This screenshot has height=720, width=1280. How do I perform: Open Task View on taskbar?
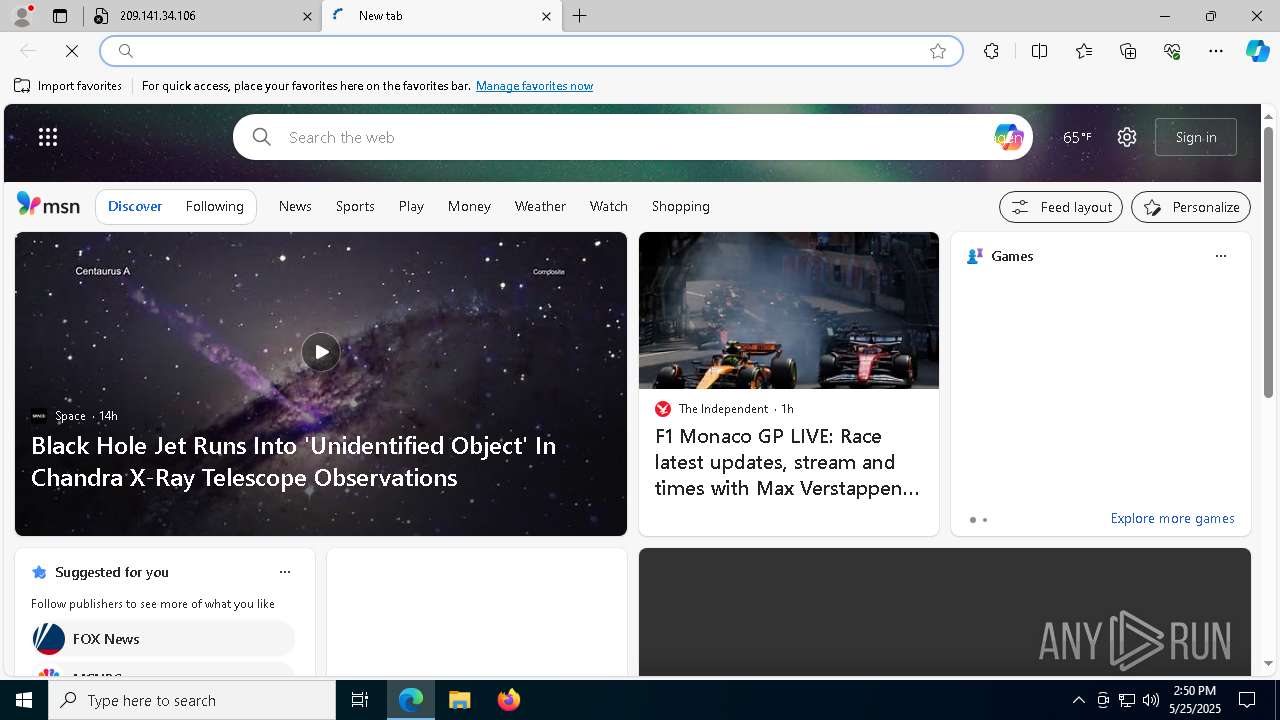point(360,700)
